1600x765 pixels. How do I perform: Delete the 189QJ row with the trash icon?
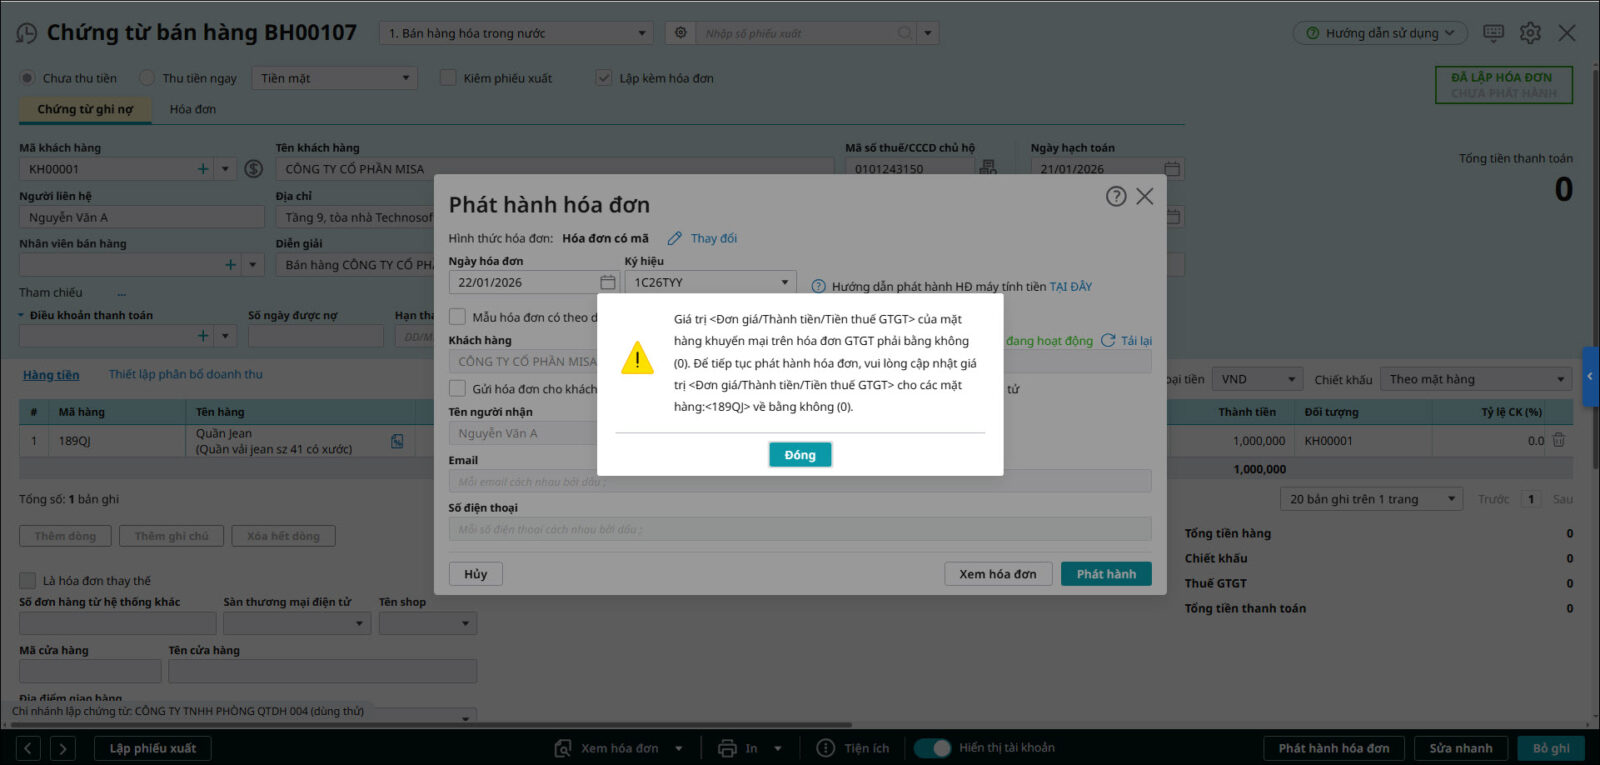point(1558,440)
